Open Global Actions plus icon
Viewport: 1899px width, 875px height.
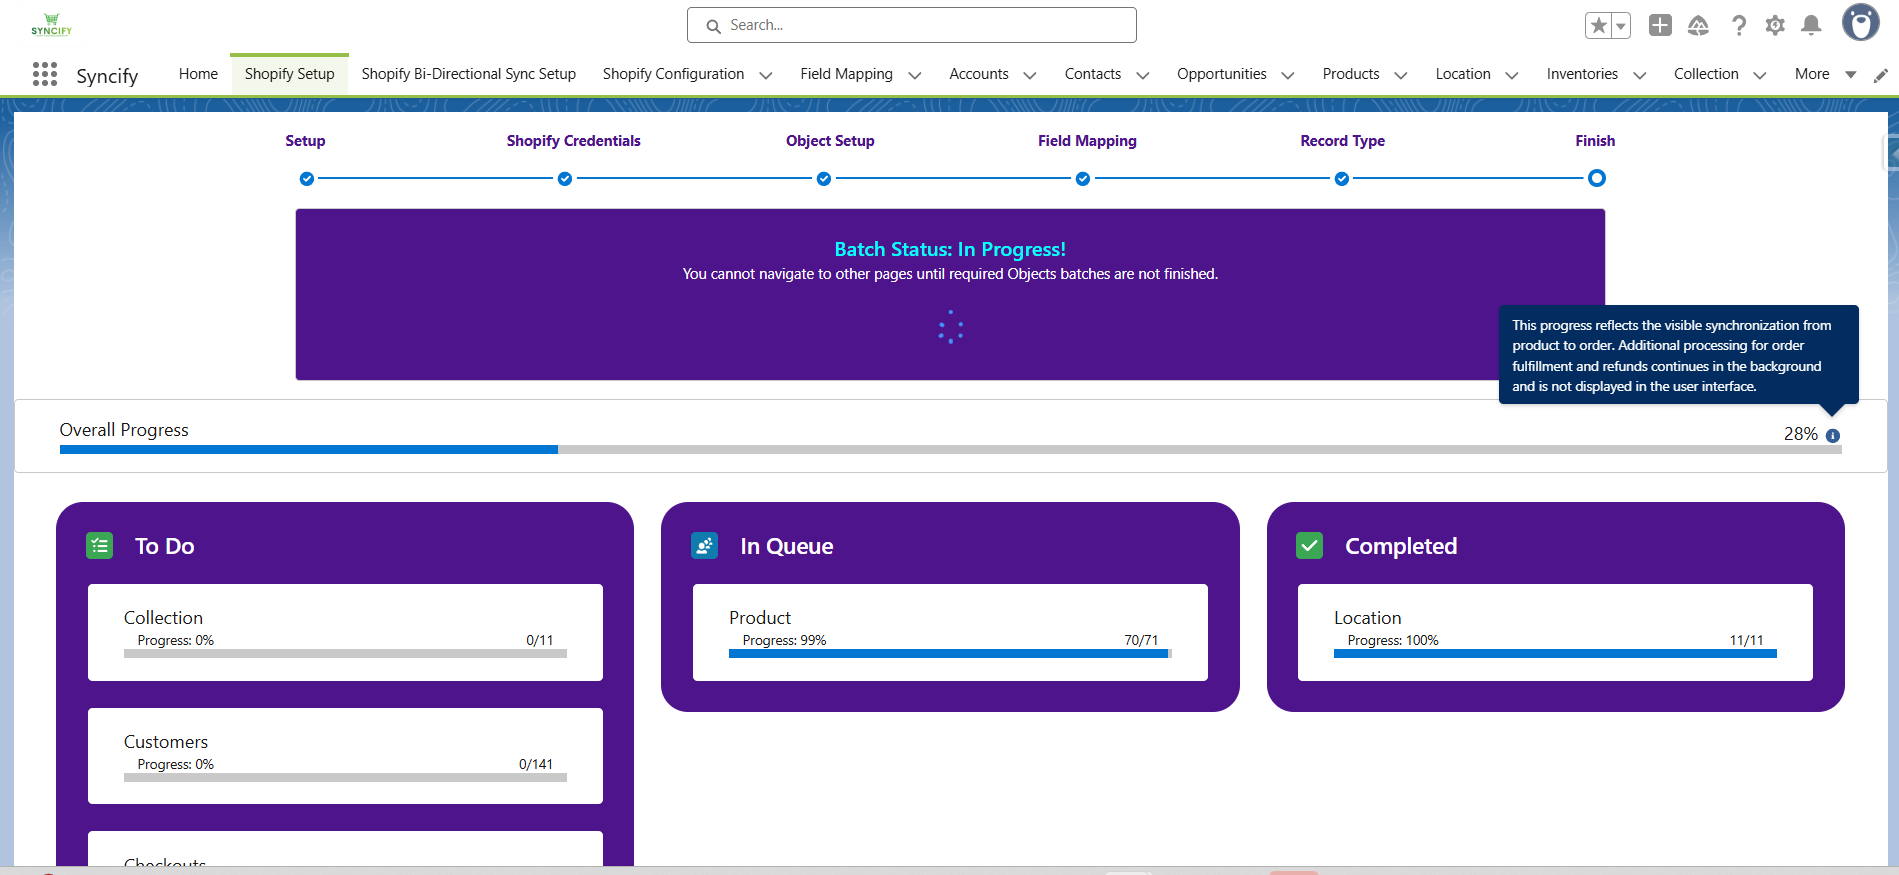point(1660,25)
